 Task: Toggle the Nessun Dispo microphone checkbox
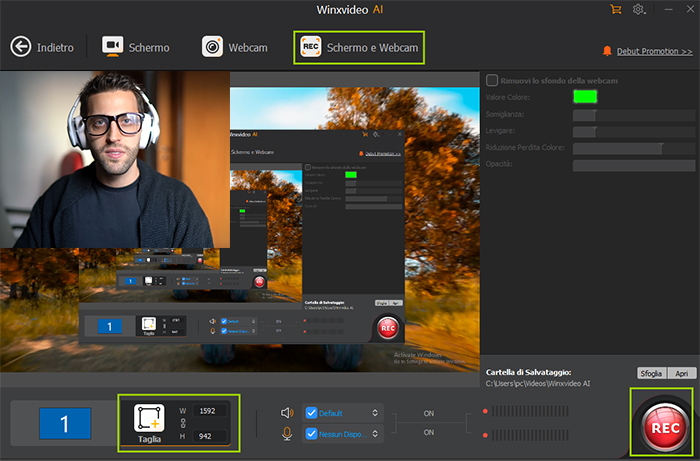click(311, 434)
